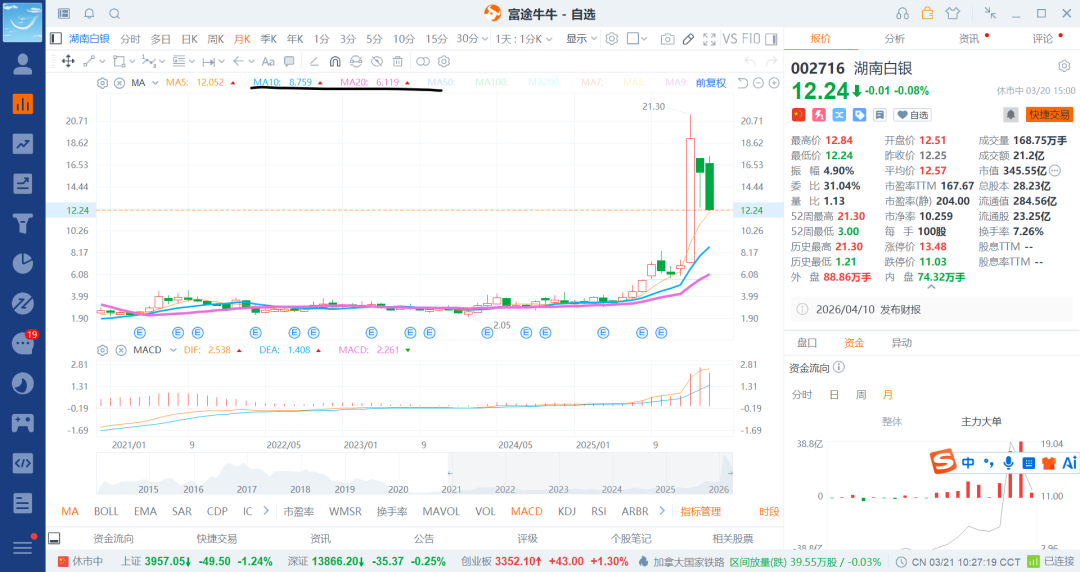Select the text annotation Aa tool
1080x572 pixels.
tap(268, 61)
